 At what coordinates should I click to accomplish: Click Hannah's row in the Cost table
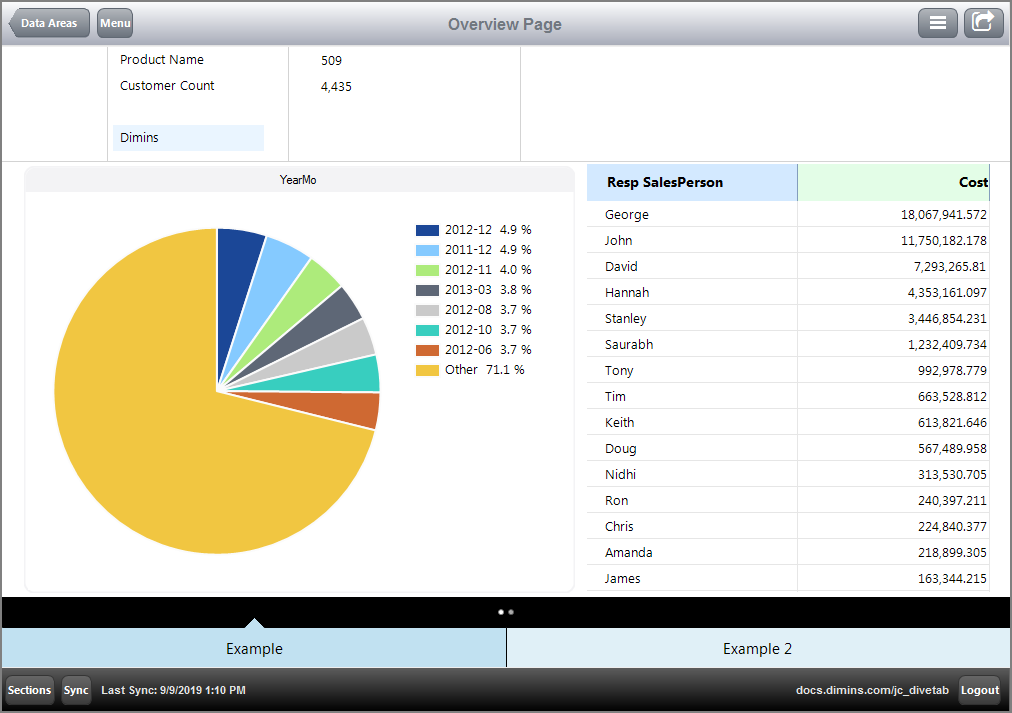click(629, 292)
